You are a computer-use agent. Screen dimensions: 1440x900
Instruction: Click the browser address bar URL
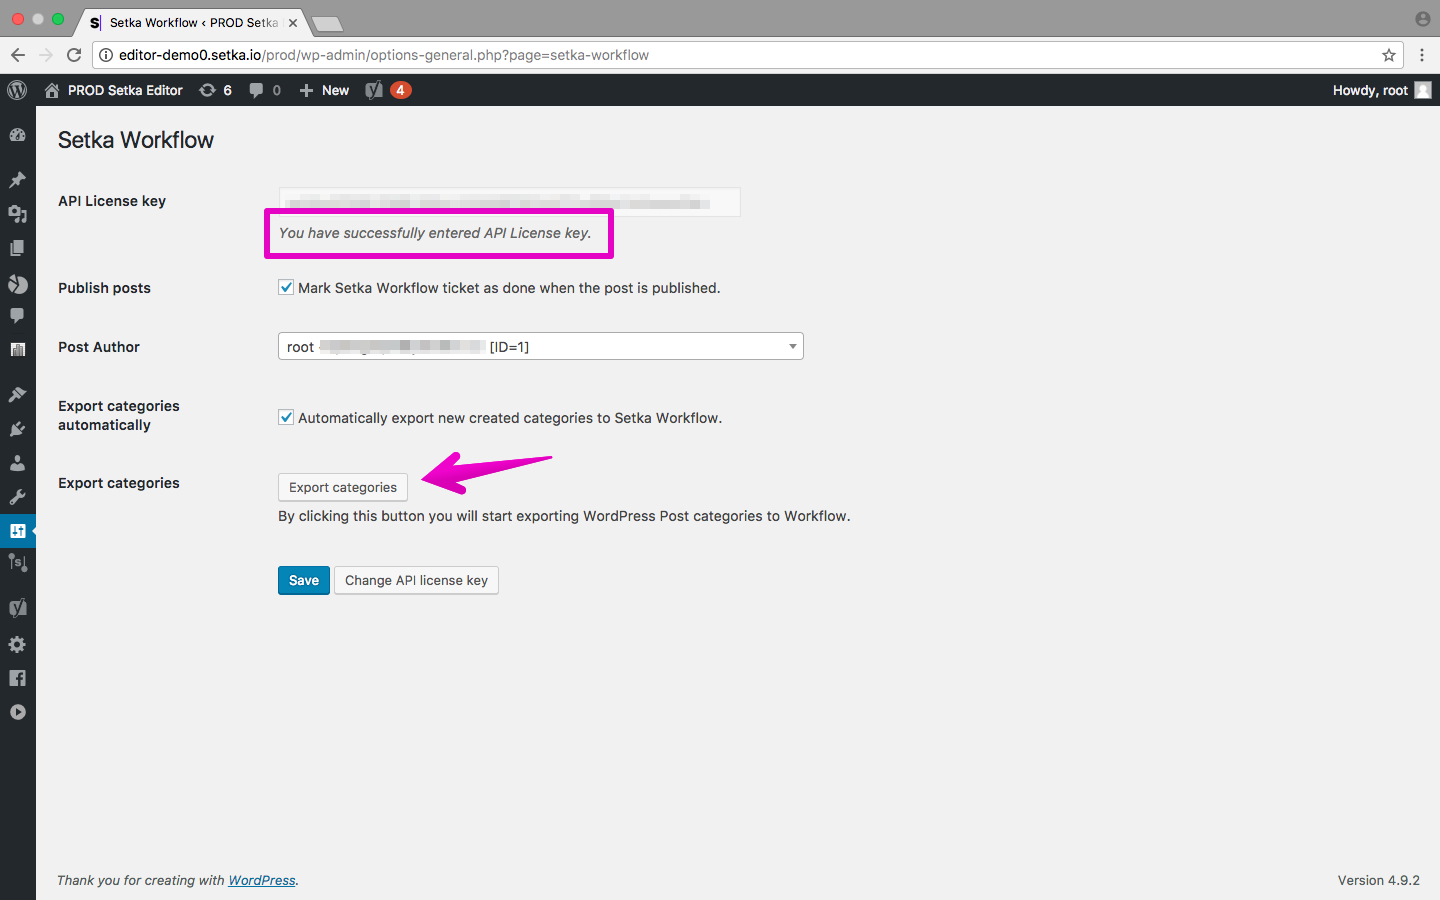384,55
